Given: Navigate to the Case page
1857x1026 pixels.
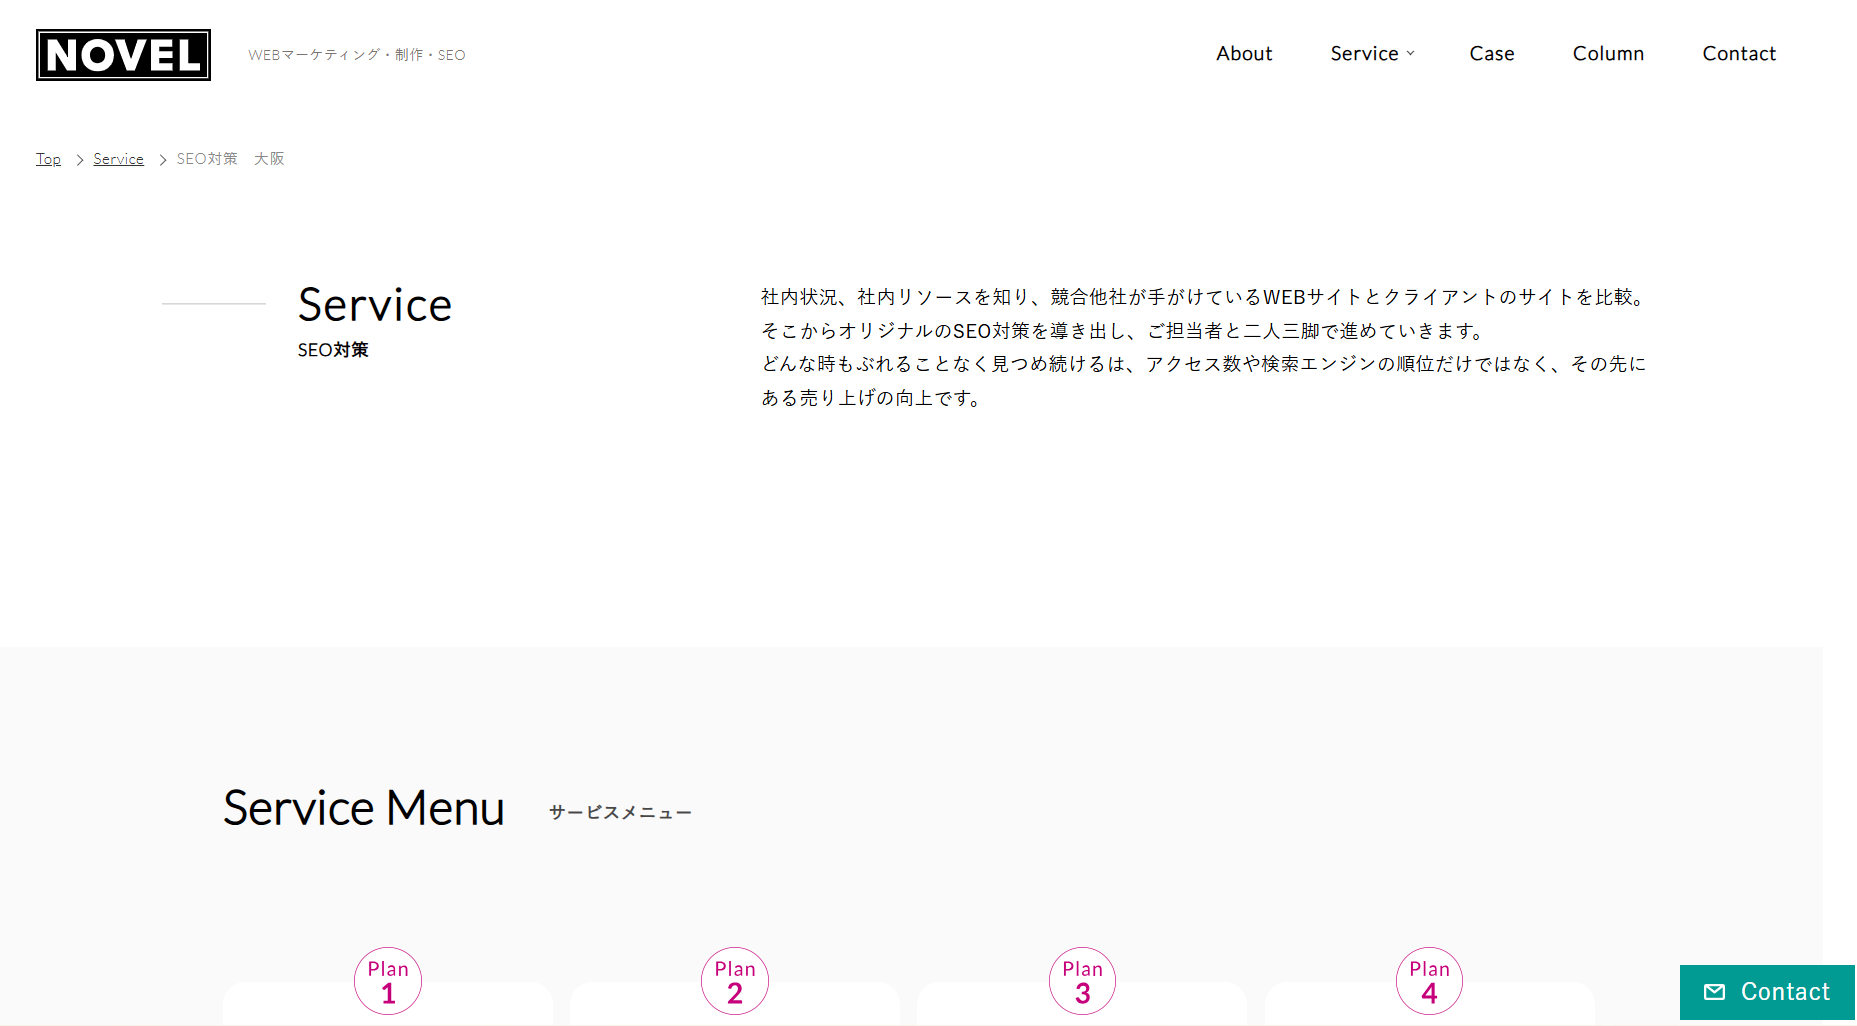Looking at the screenshot, I should (x=1491, y=53).
